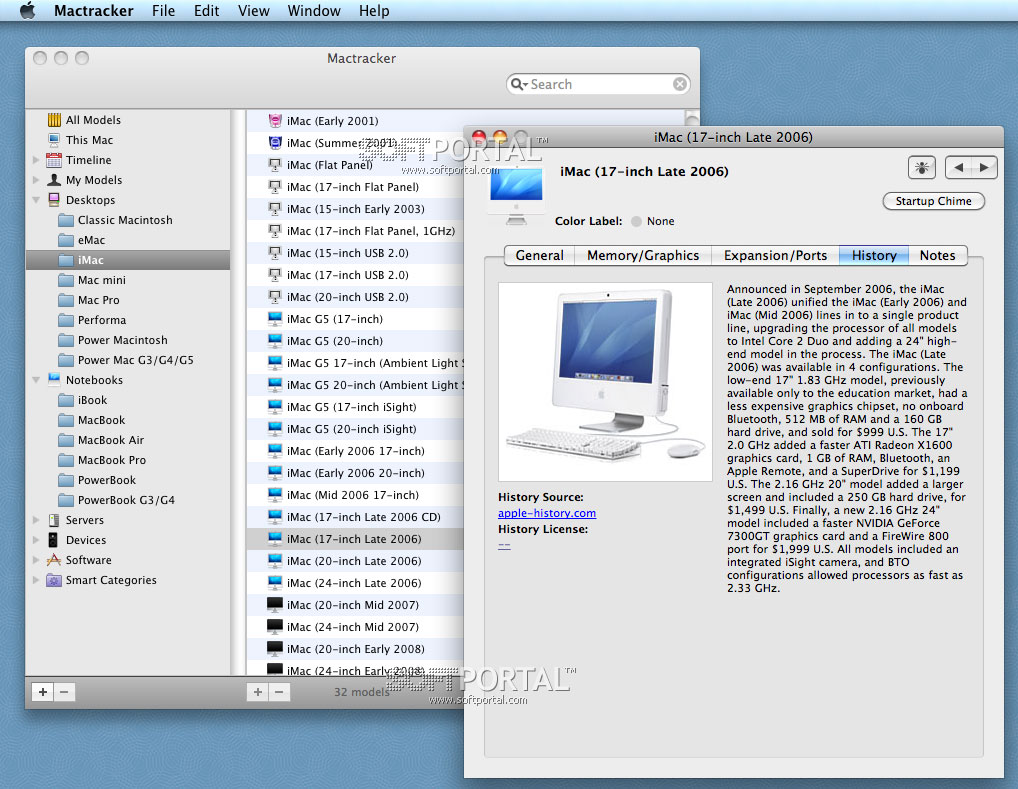Remove a category with sidebar minus button

coord(64,692)
